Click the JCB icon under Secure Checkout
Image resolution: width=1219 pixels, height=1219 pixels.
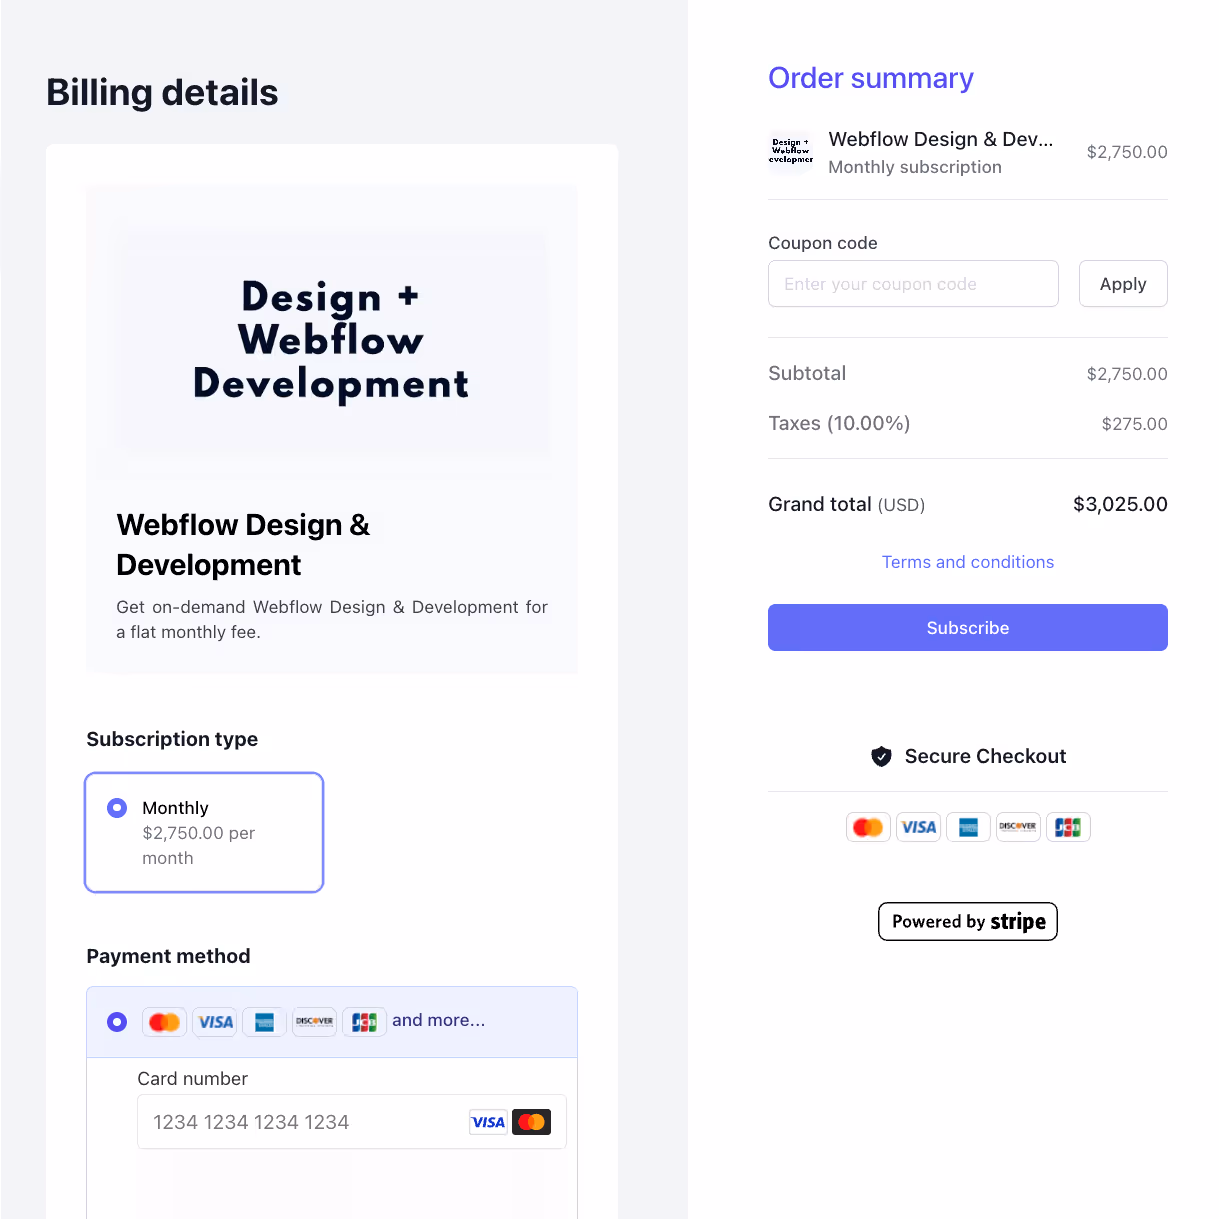click(1068, 827)
